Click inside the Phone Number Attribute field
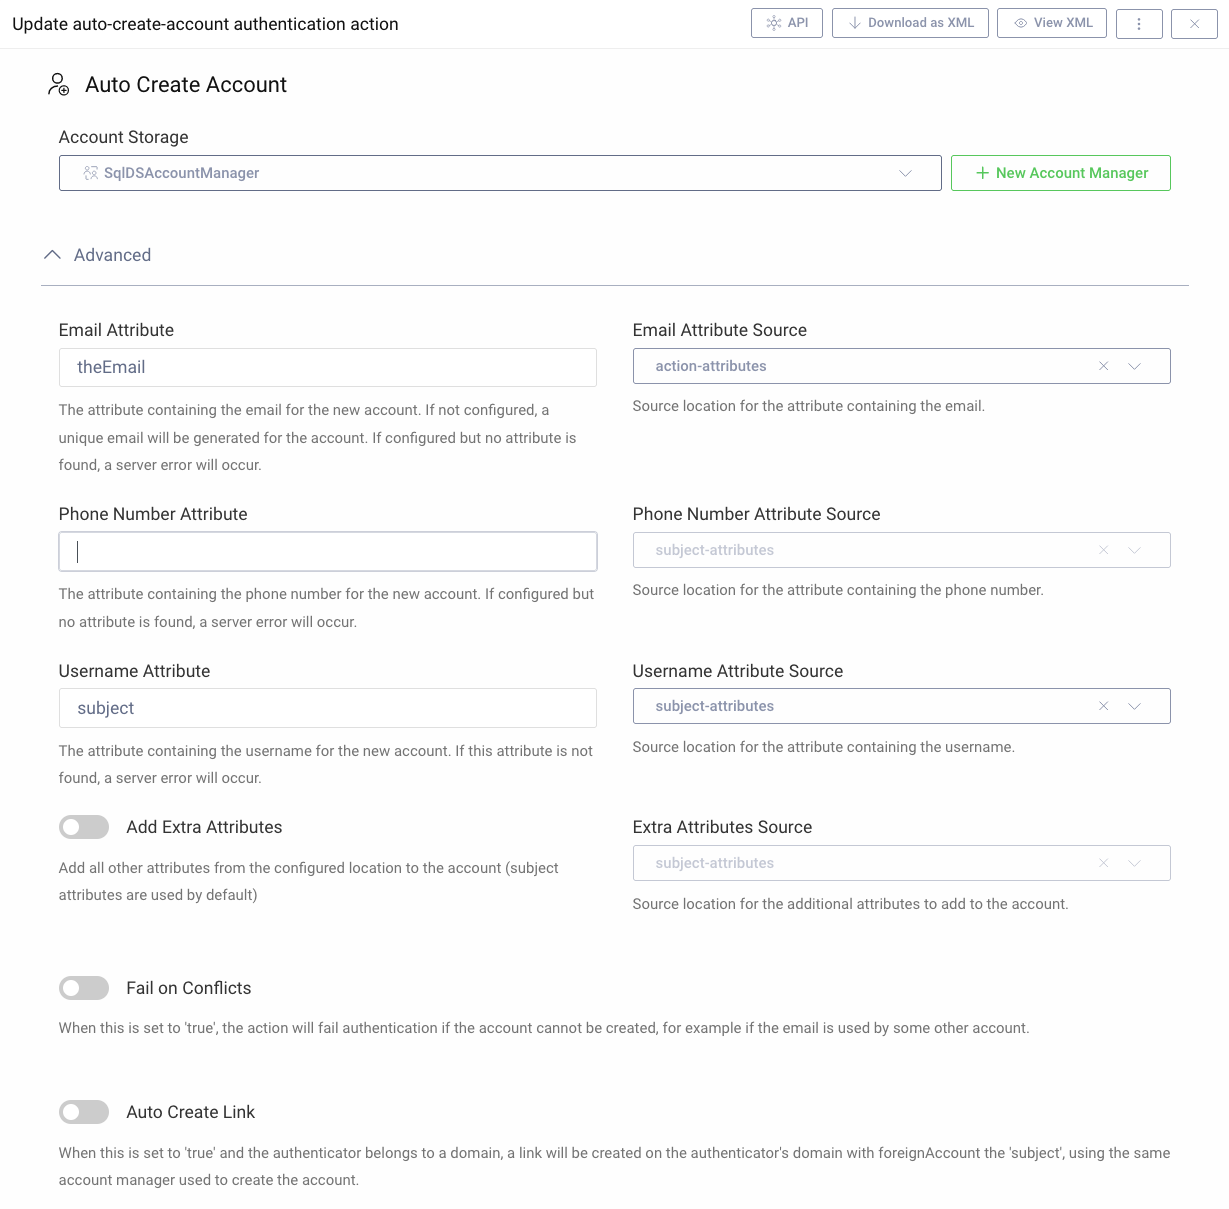Image resolution: width=1229 pixels, height=1209 pixels. point(328,551)
